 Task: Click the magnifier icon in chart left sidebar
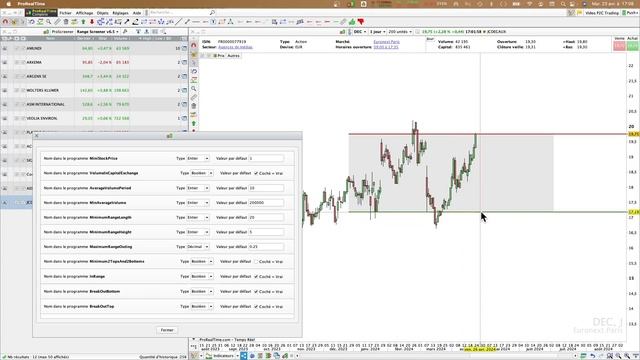pos(194,89)
